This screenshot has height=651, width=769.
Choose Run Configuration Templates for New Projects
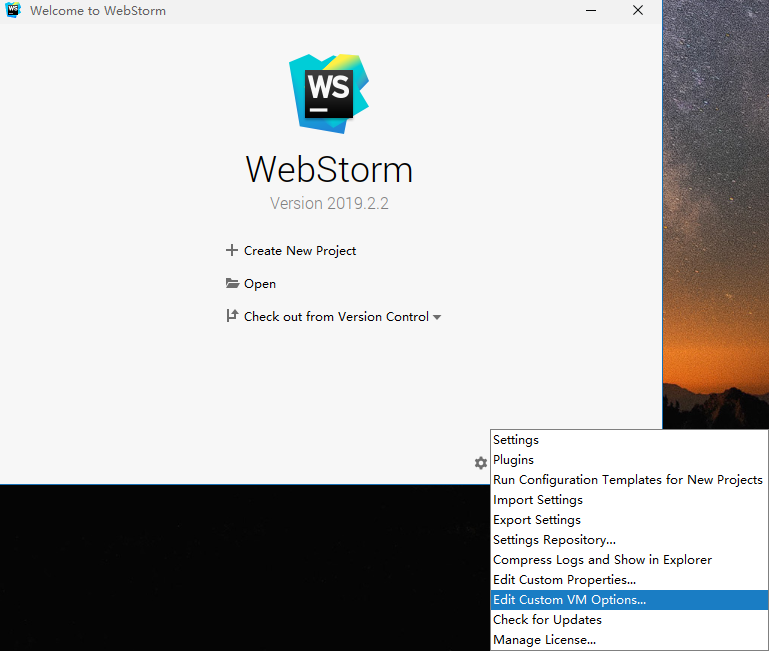click(629, 480)
